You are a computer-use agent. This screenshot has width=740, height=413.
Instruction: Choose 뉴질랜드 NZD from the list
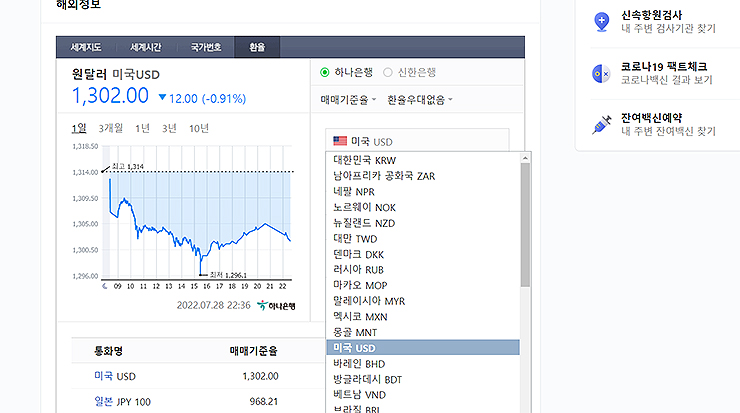[x=423, y=223]
